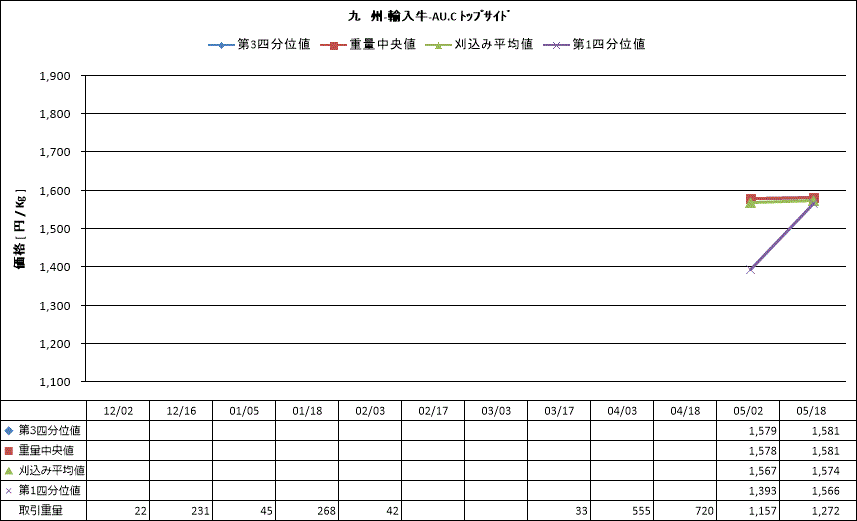The width and height of the screenshot is (857, 521).
Task: Click the 1,567 value in the 刈込み平均値 row
Action: point(762,471)
